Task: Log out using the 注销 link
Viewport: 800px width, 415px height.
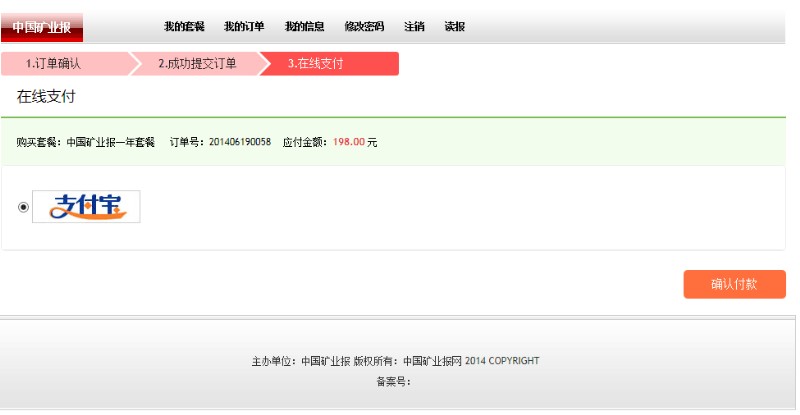Action: [414, 27]
